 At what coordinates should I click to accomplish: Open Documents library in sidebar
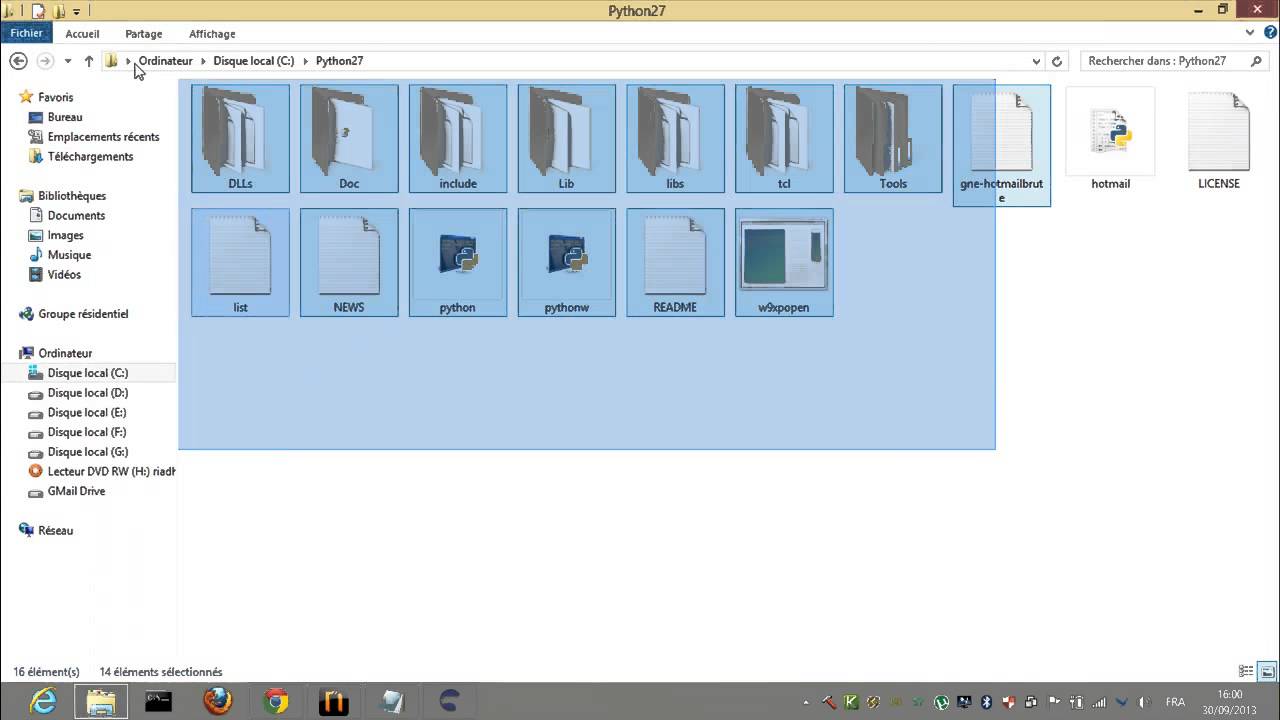tap(76, 216)
